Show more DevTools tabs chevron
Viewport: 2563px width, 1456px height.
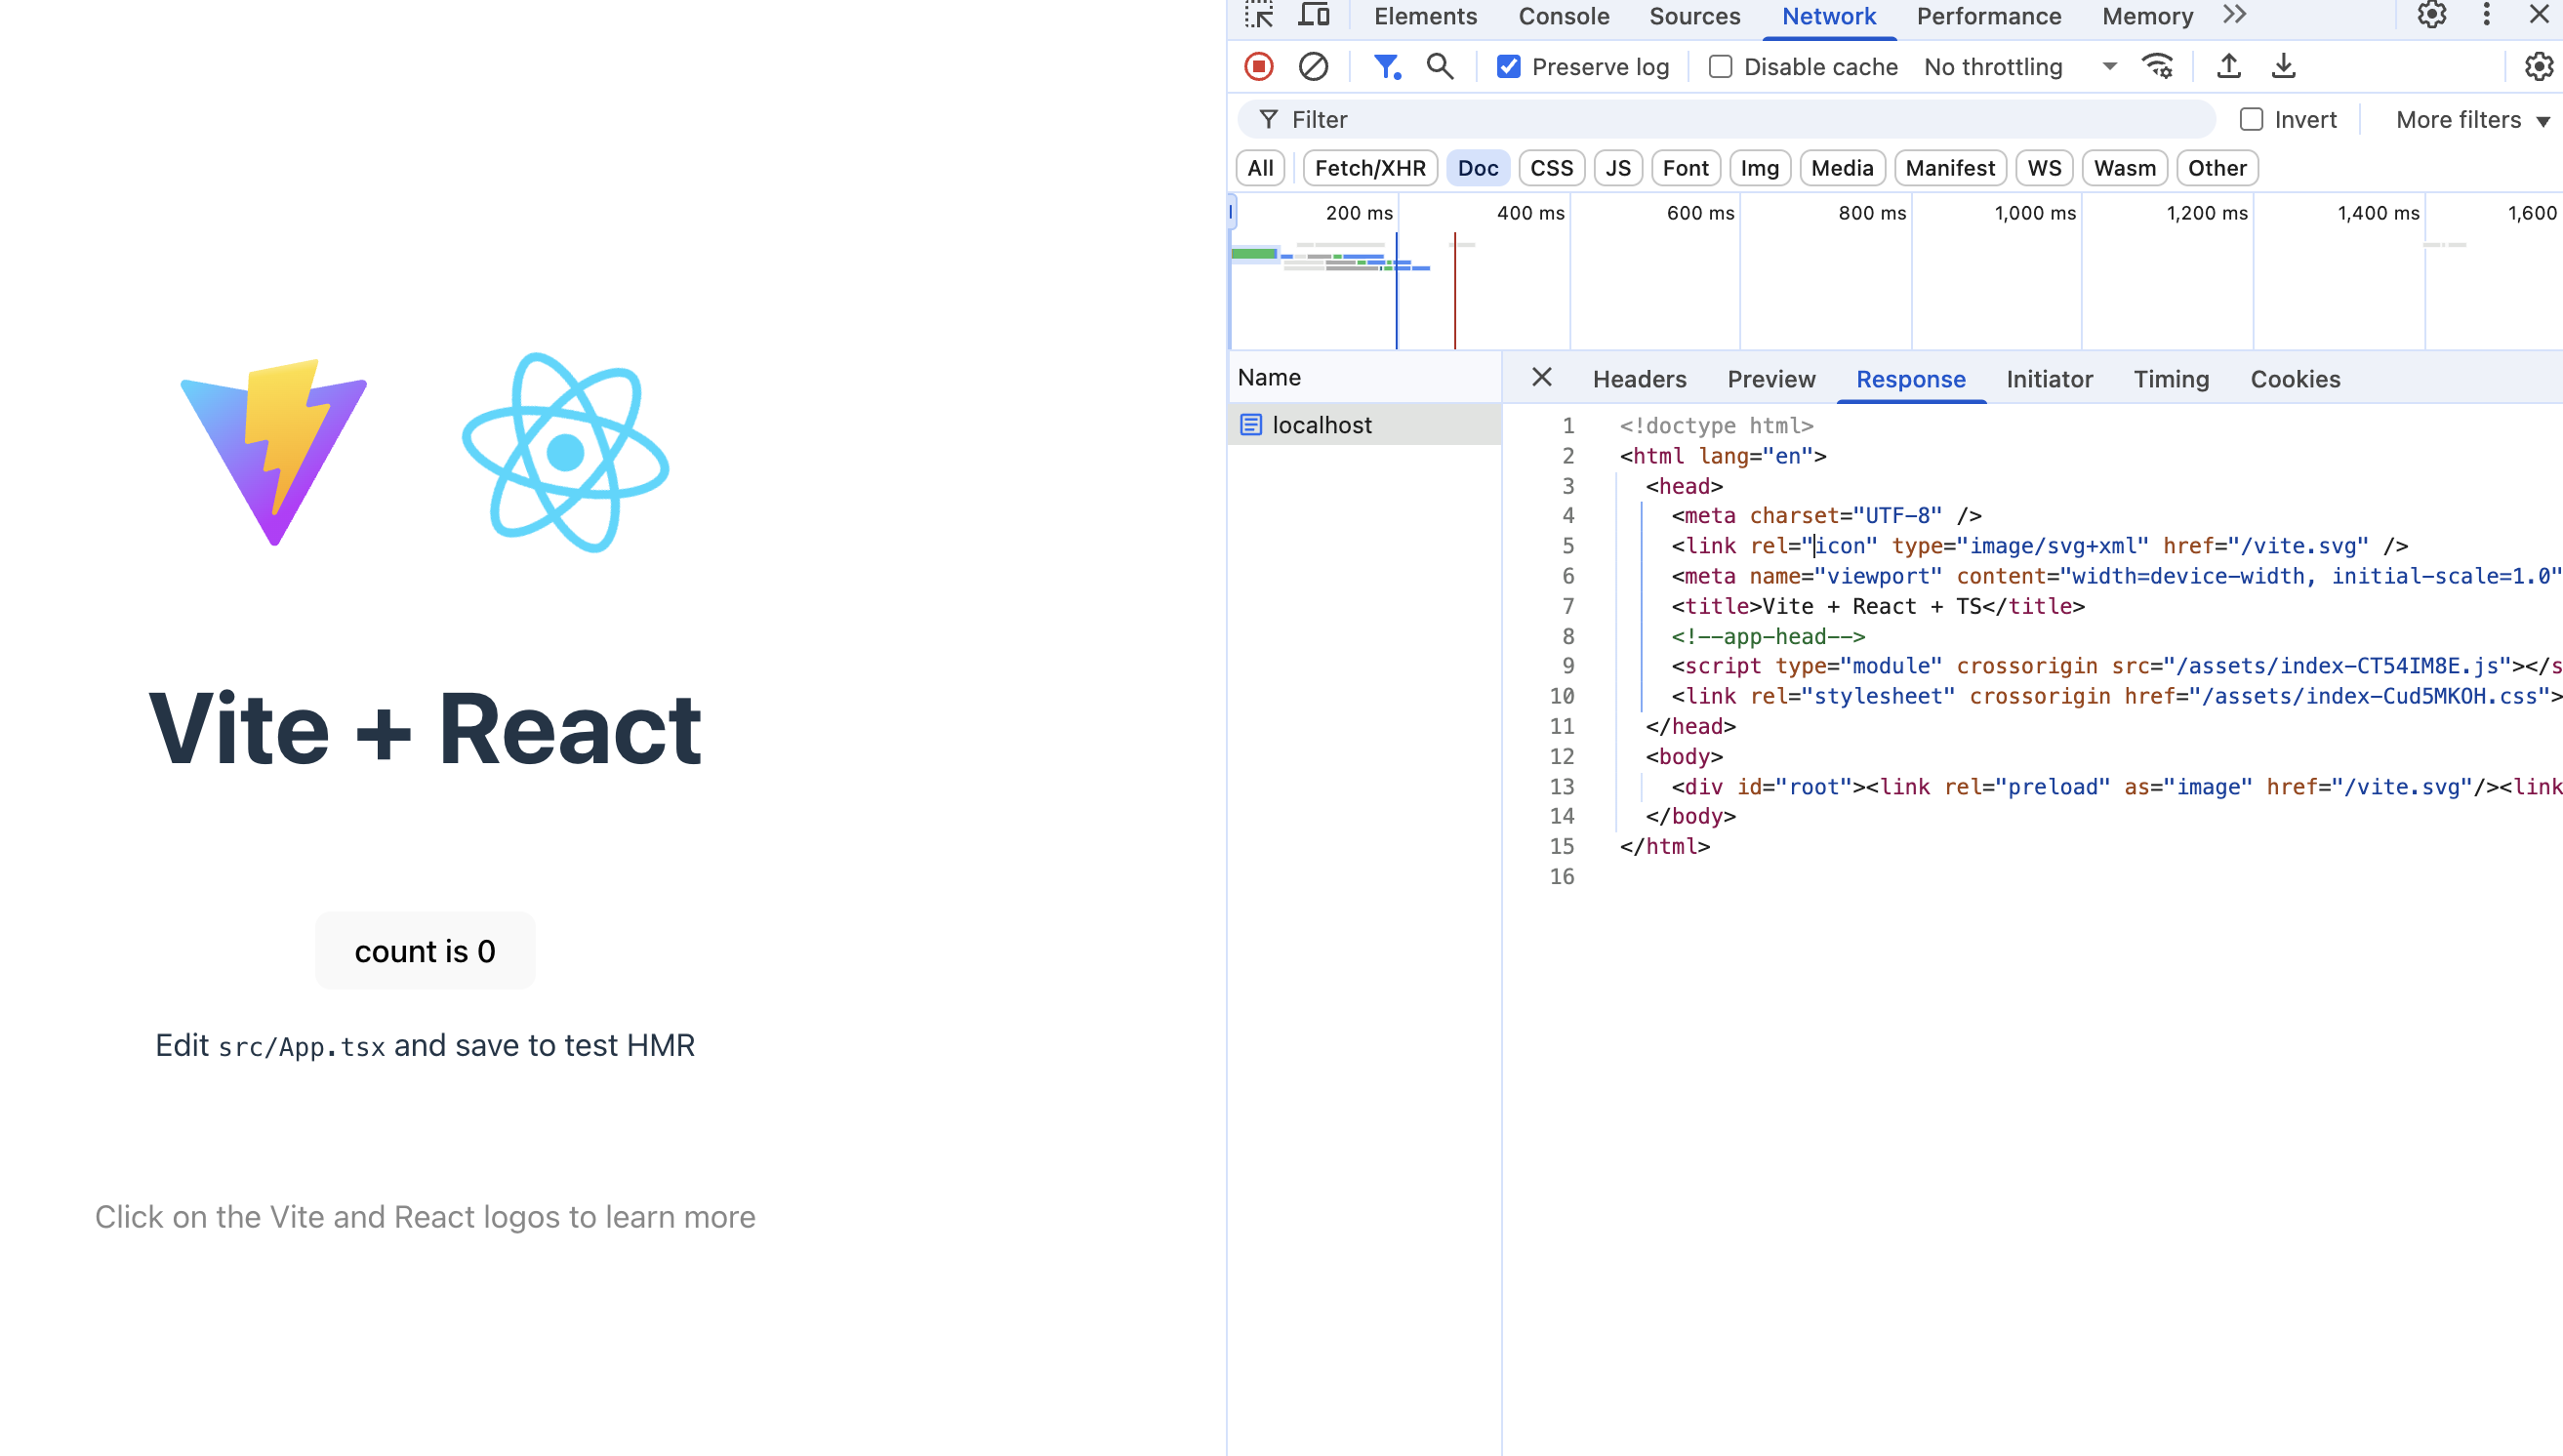[2234, 15]
